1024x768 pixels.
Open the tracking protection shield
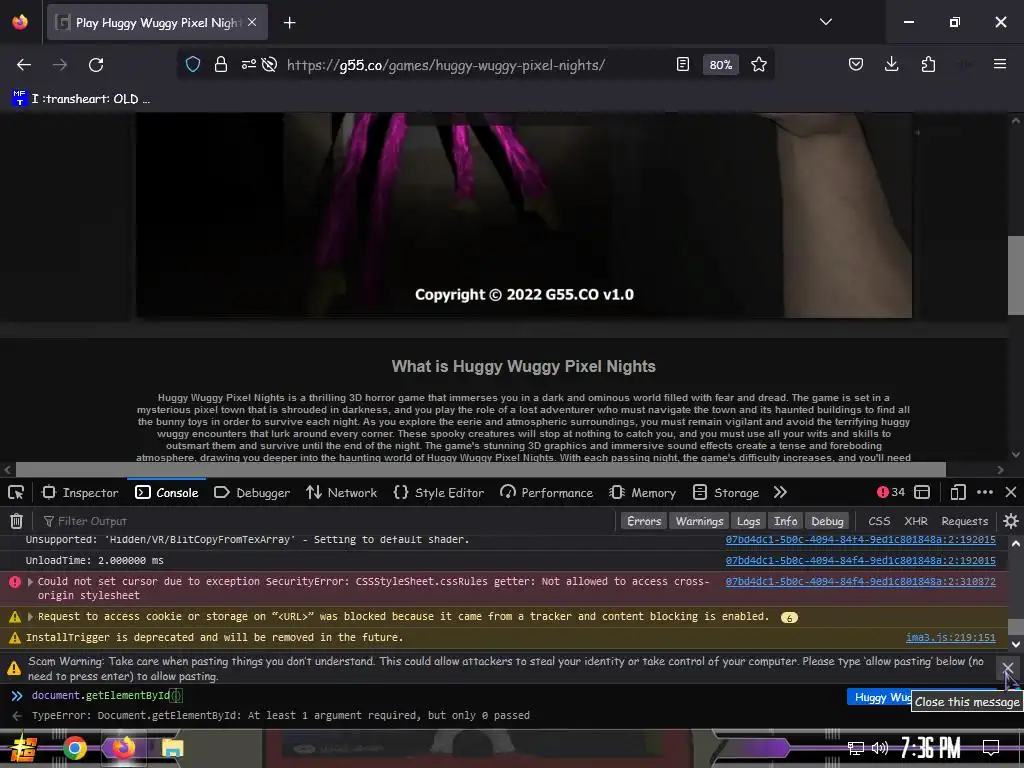[193, 64]
